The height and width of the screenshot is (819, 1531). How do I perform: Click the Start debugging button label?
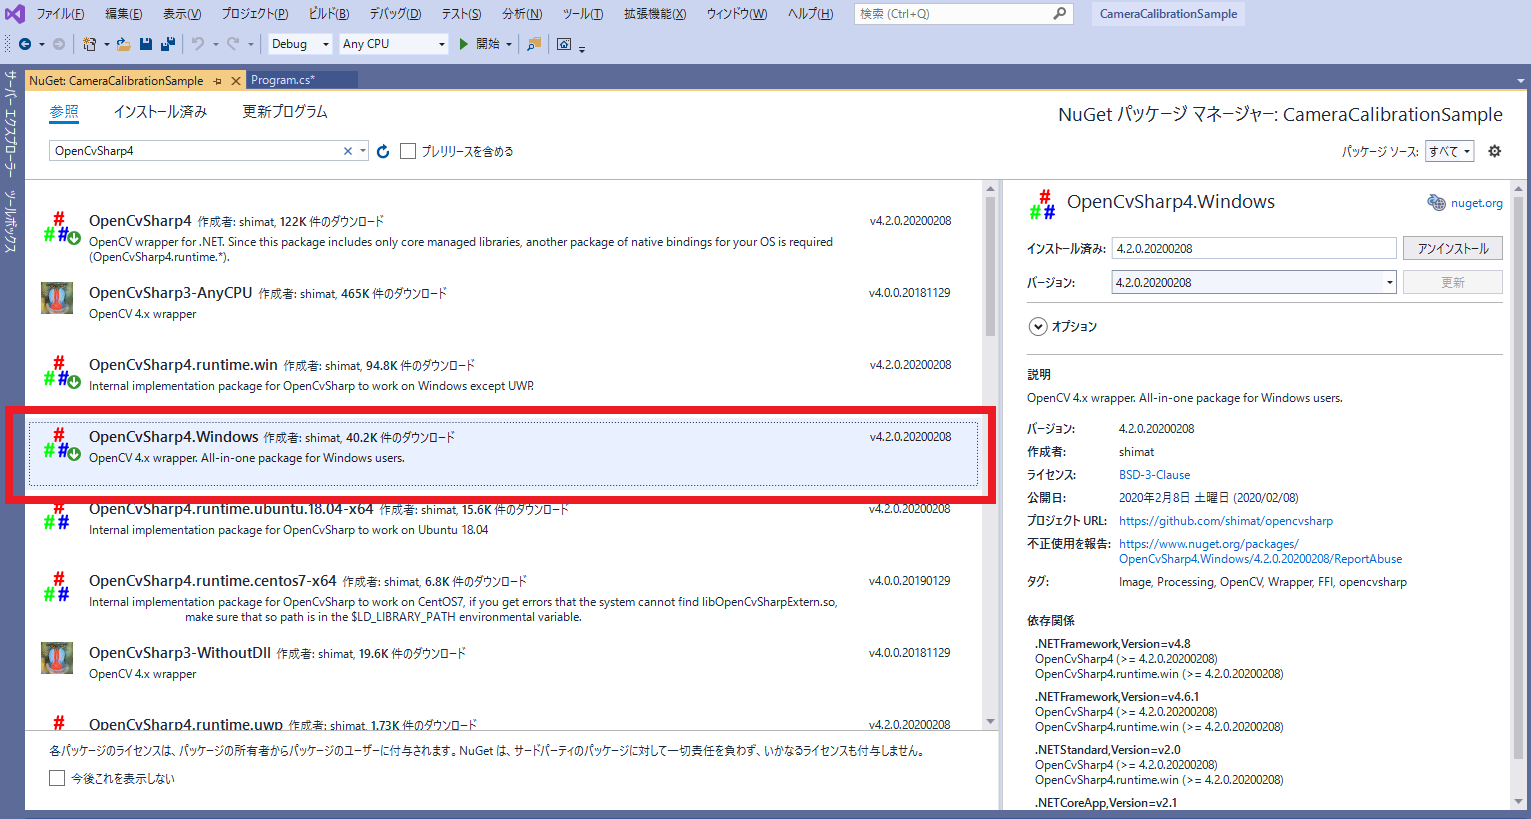488,44
